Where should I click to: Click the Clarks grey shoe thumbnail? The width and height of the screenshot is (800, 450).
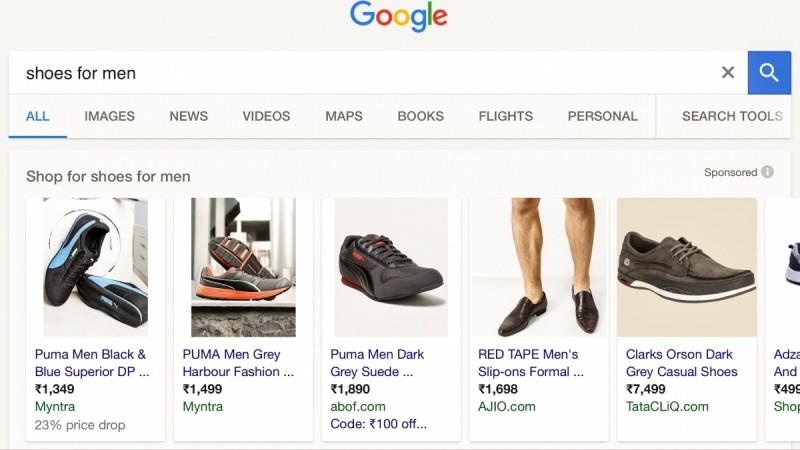pyautogui.click(x=686, y=267)
